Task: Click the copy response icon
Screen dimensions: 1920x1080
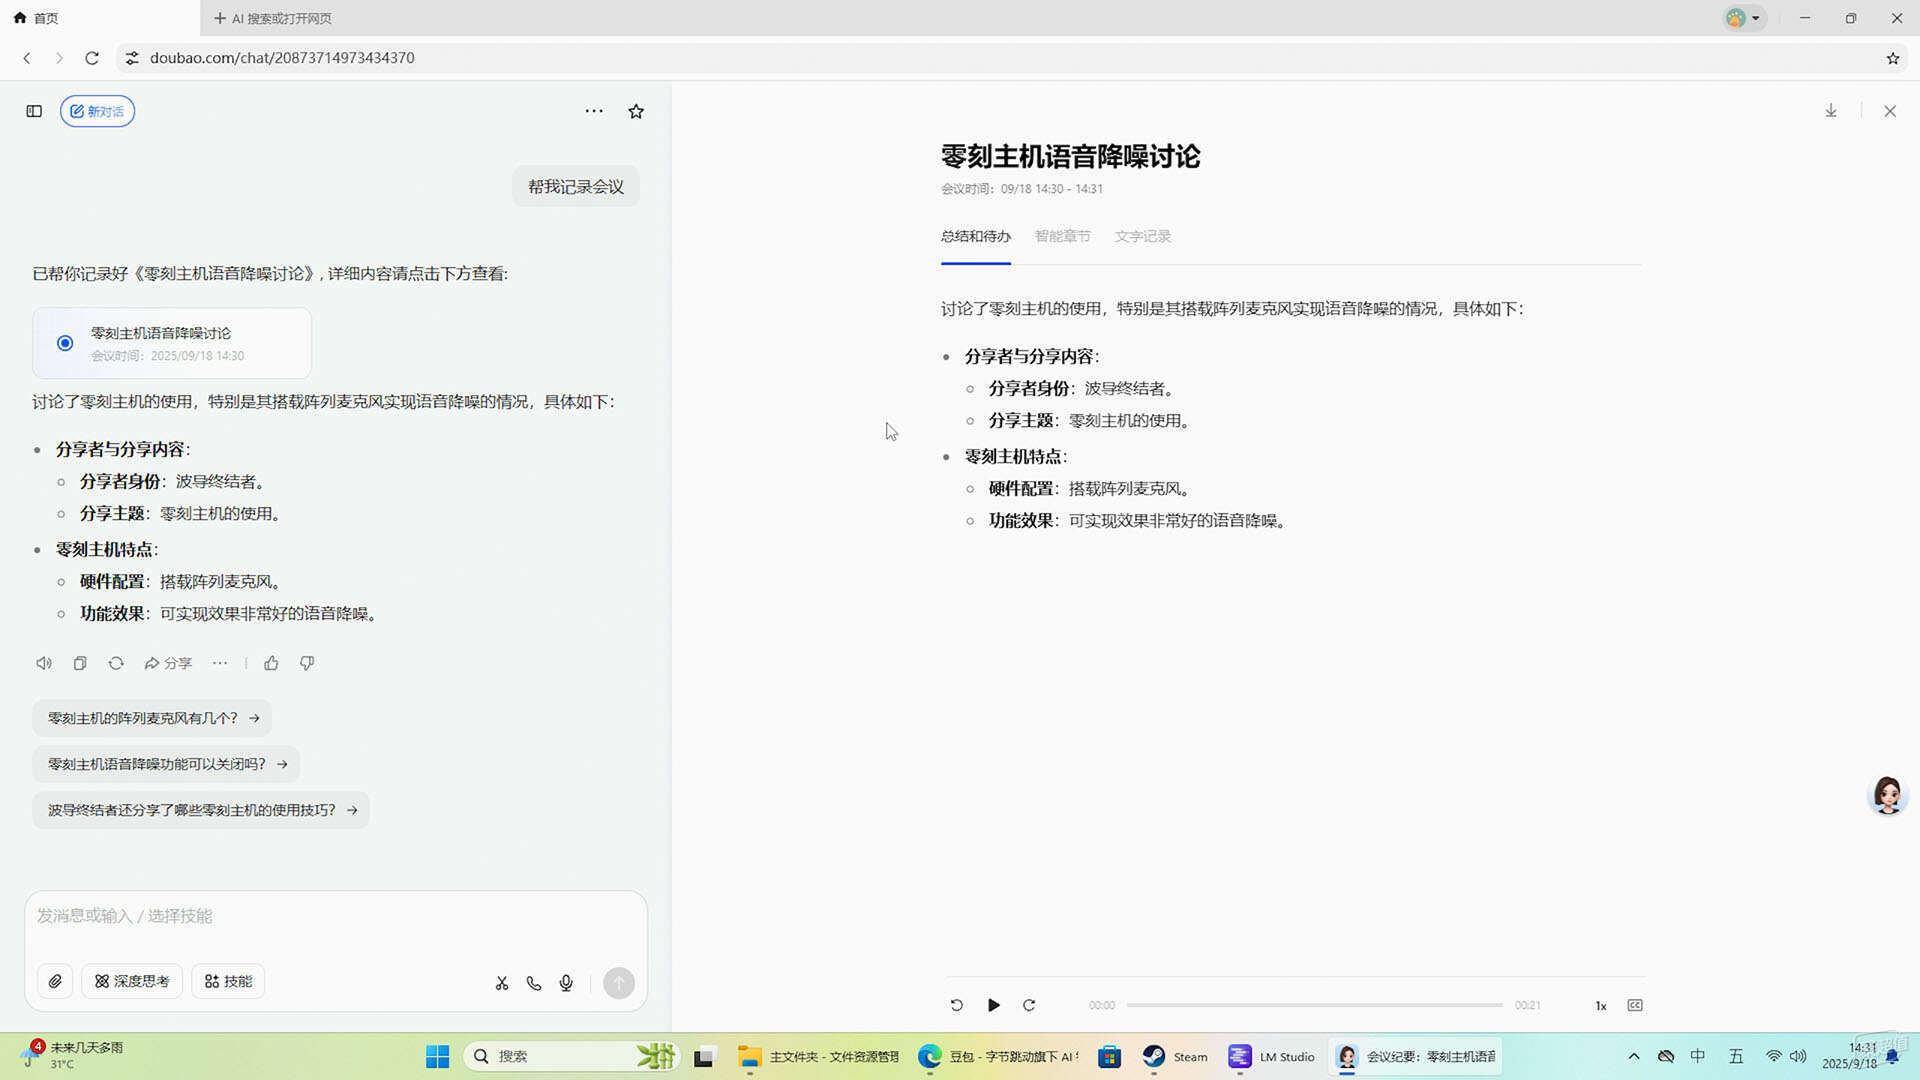Action: [80, 663]
